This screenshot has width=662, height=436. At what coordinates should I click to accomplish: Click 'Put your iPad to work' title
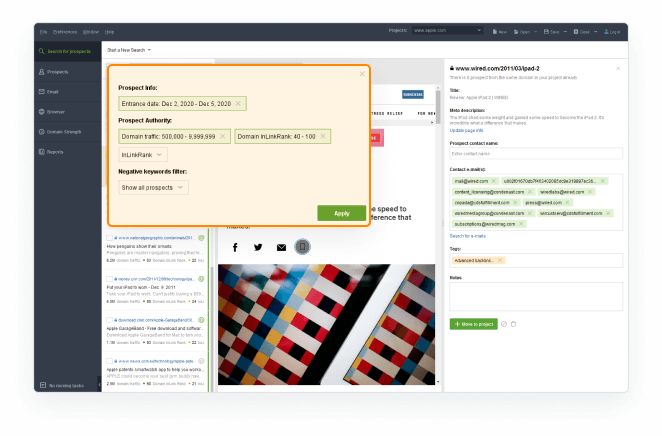click(141, 287)
